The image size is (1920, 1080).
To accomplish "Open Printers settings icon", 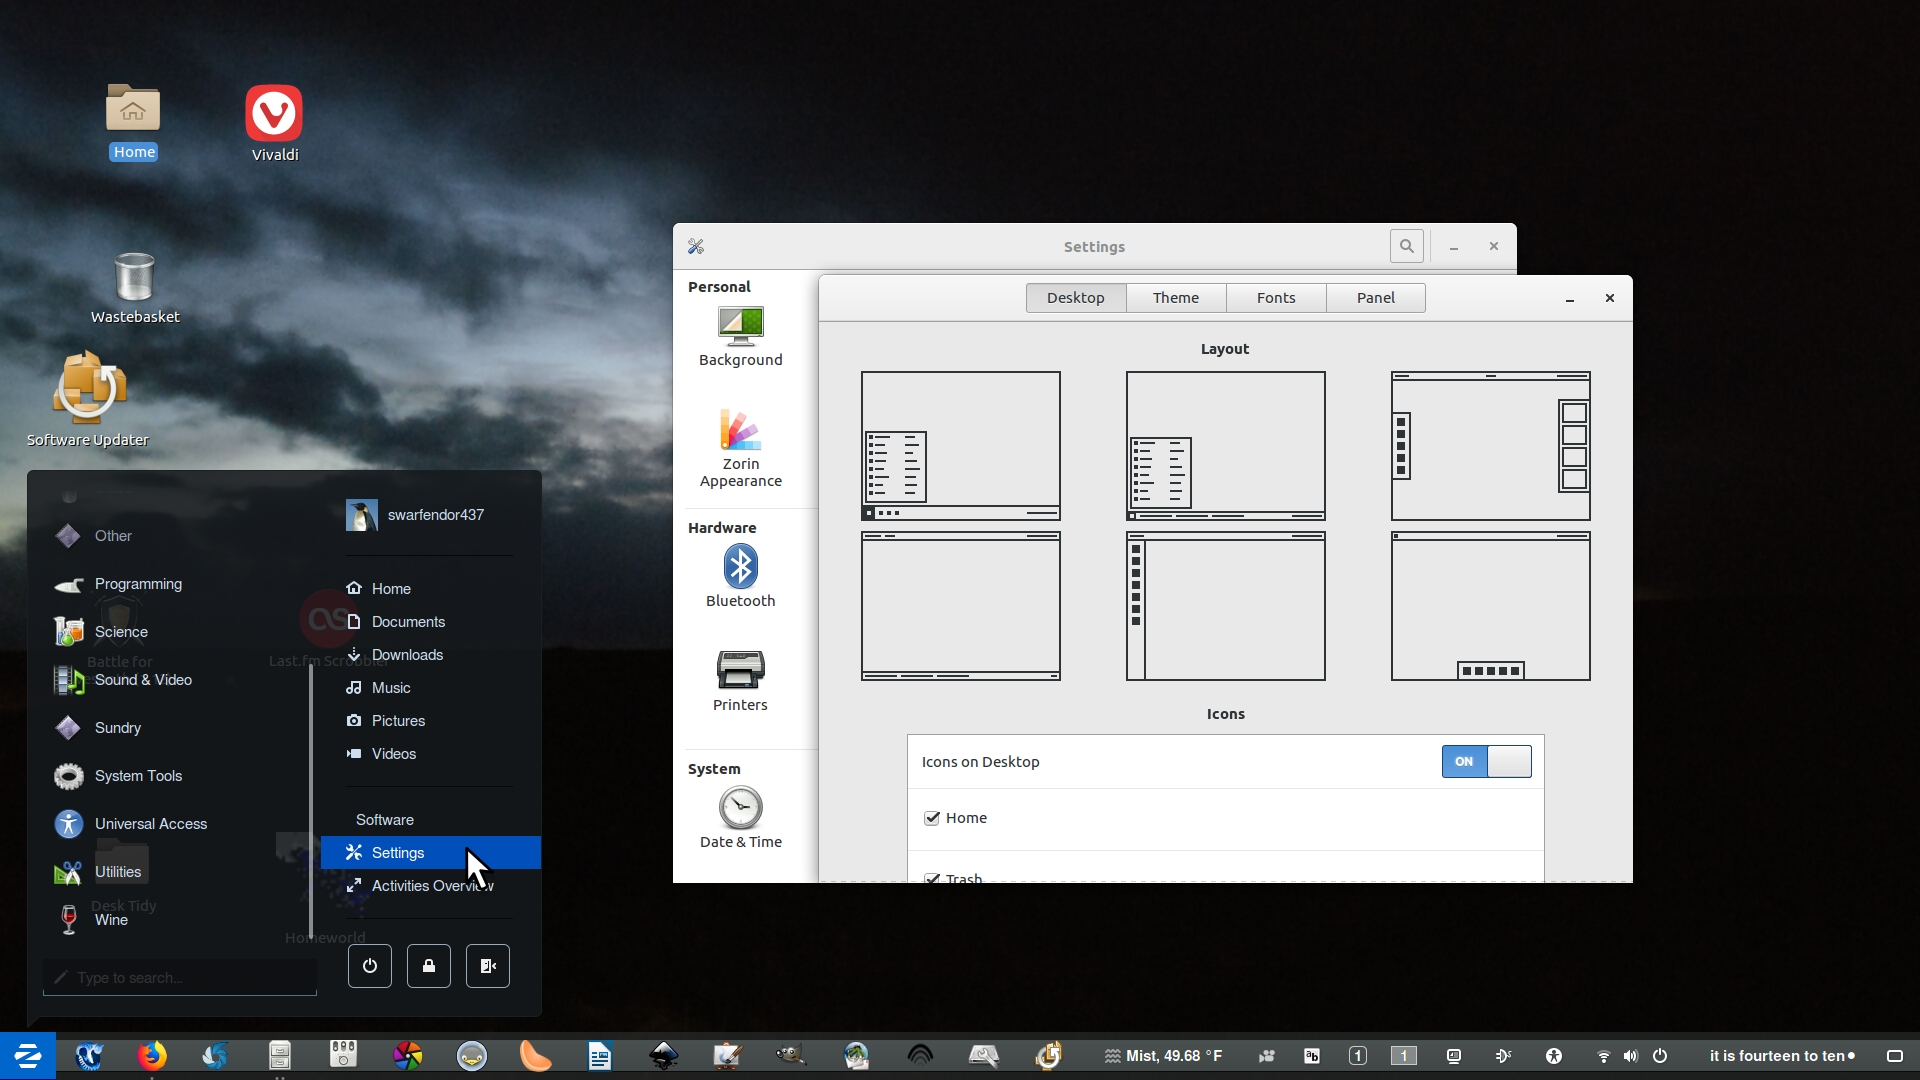I will click(x=740, y=680).
